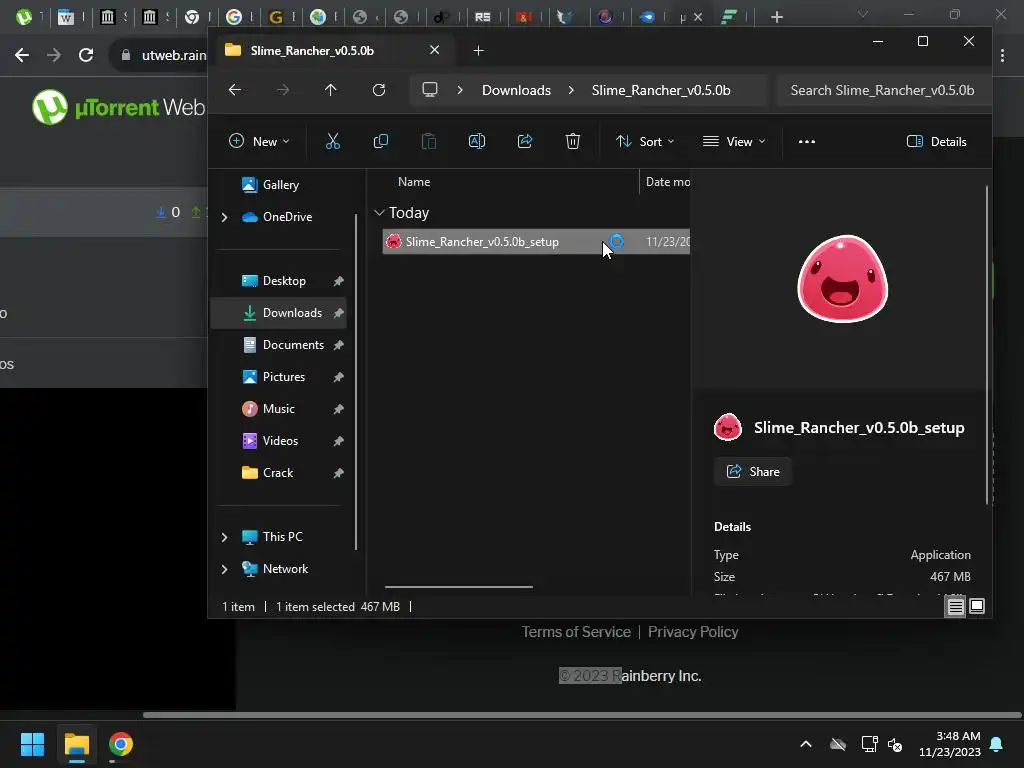Expand the This PC tree node
The height and width of the screenshot is (768, 1024).
tap(225, 537)
